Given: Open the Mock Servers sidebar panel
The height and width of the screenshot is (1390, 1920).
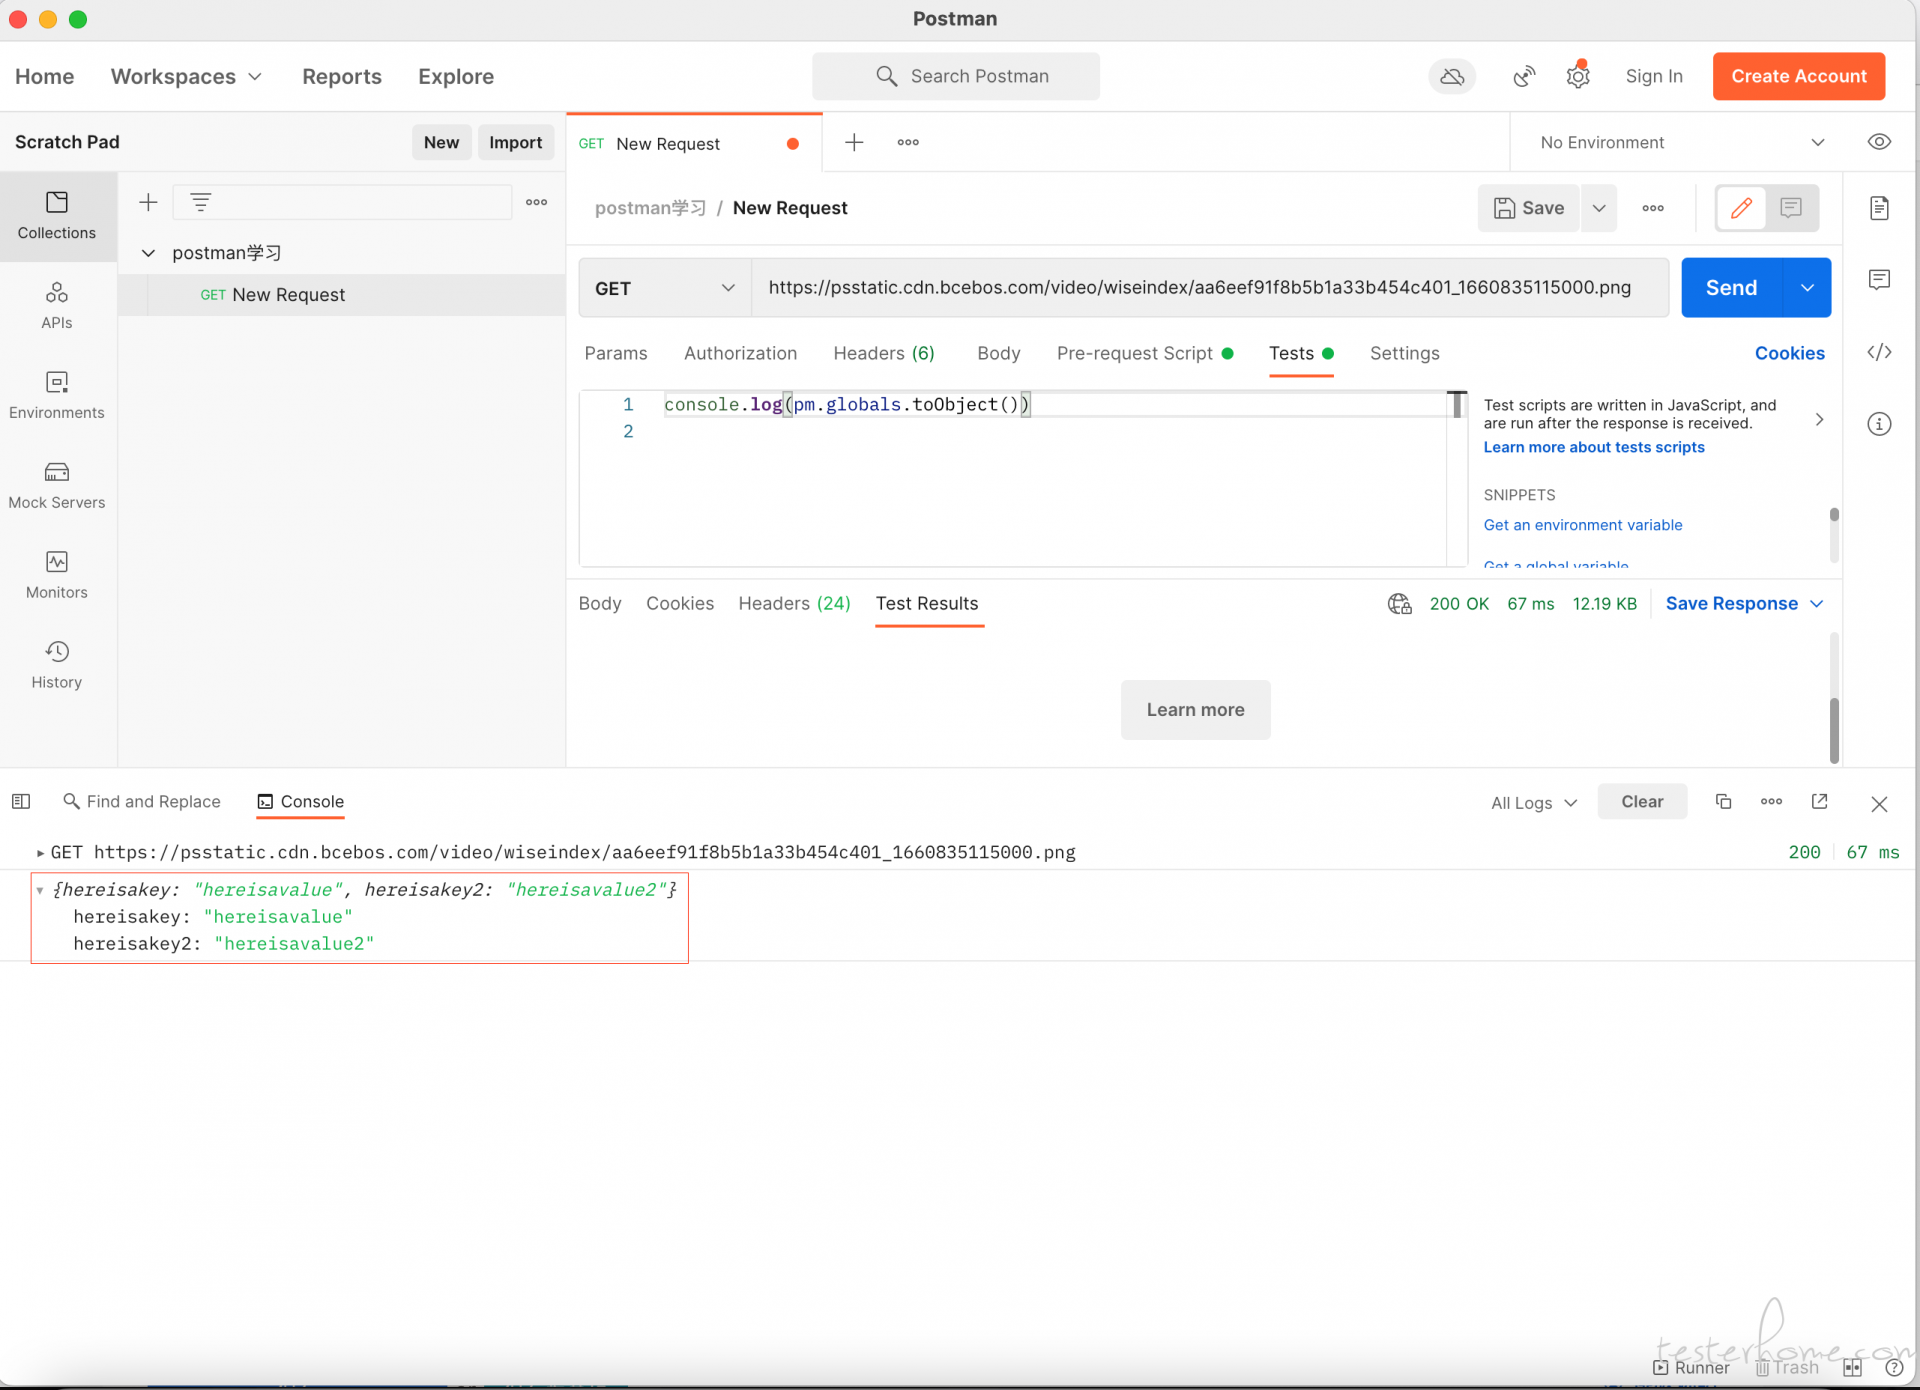Looking at the screenshot, I should (x=57, y=486).
